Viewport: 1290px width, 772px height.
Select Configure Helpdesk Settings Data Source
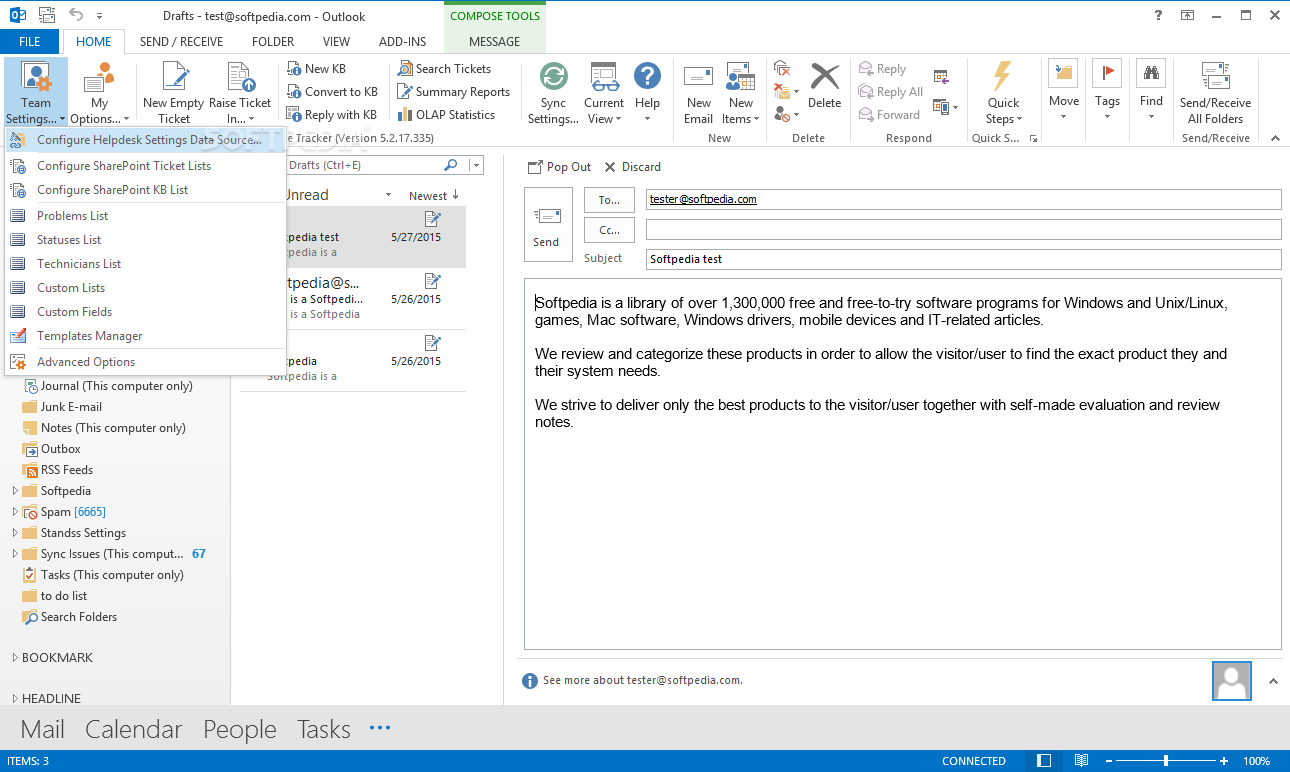point(146,140)
